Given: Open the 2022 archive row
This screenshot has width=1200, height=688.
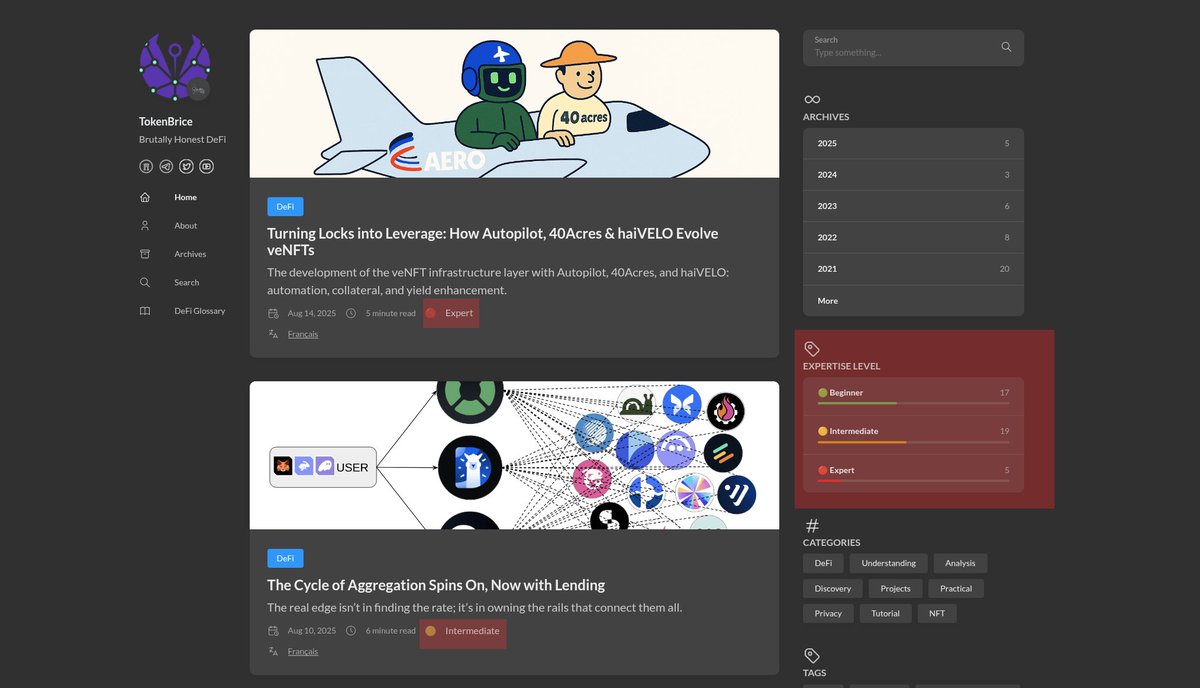Looking at the screenshot, I should (x=913, y=238).
